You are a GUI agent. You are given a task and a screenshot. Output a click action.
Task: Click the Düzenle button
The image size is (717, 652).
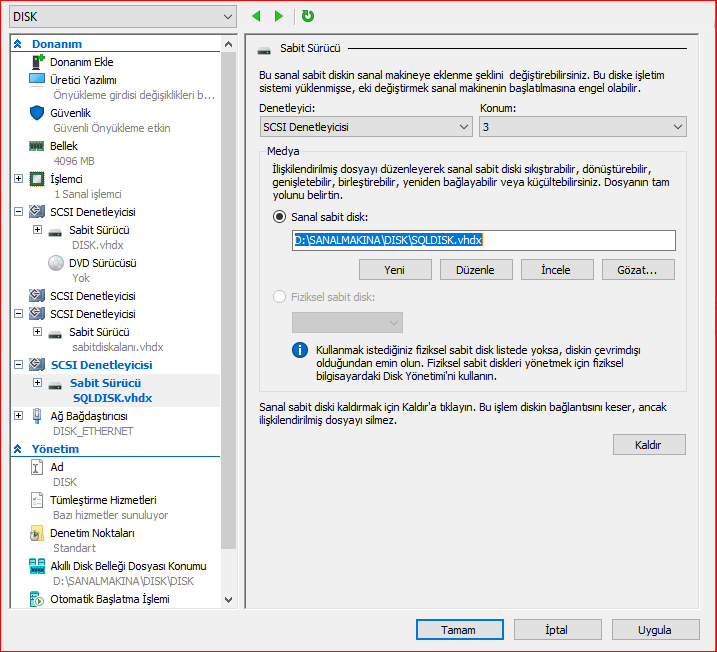click(x=476, y=270)
